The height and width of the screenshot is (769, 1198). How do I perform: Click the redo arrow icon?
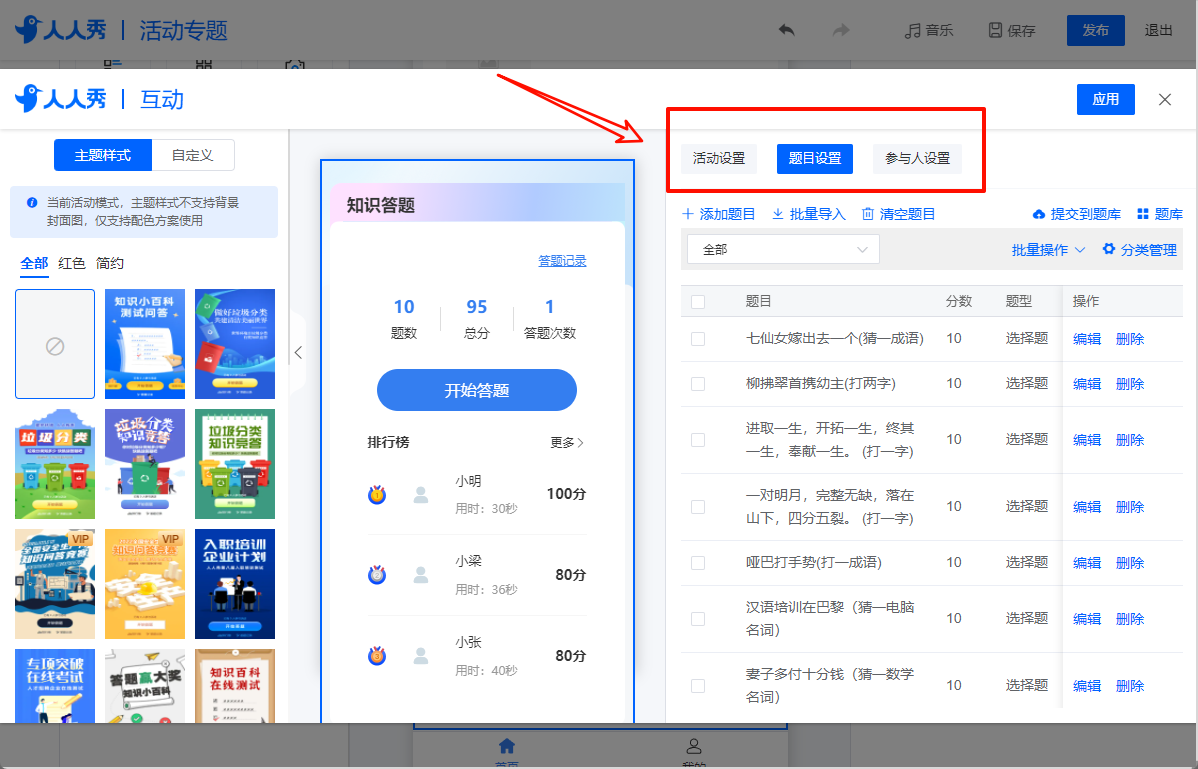840,30
